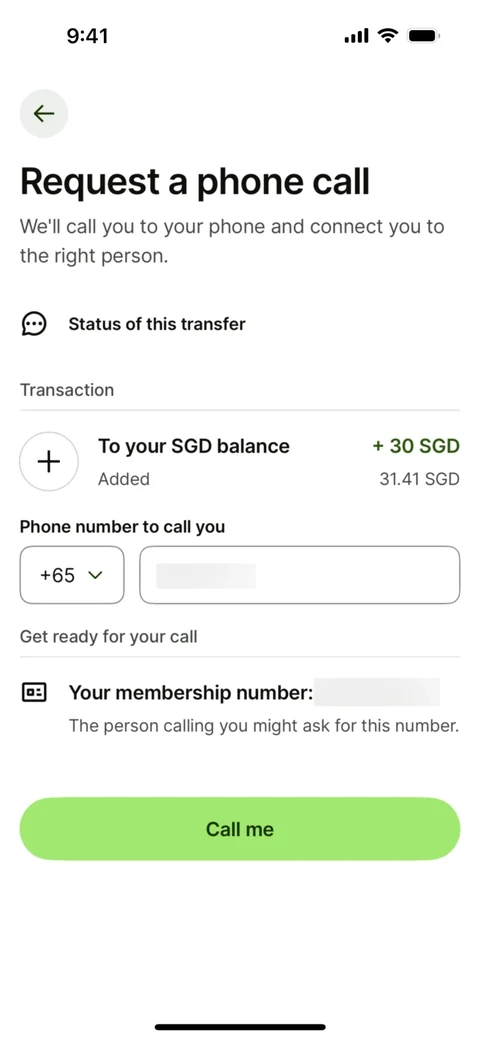Viewport: 480px width, 1040px height.
Task: Tap the Request a phone call heading
Action: (x=195, y=182)
